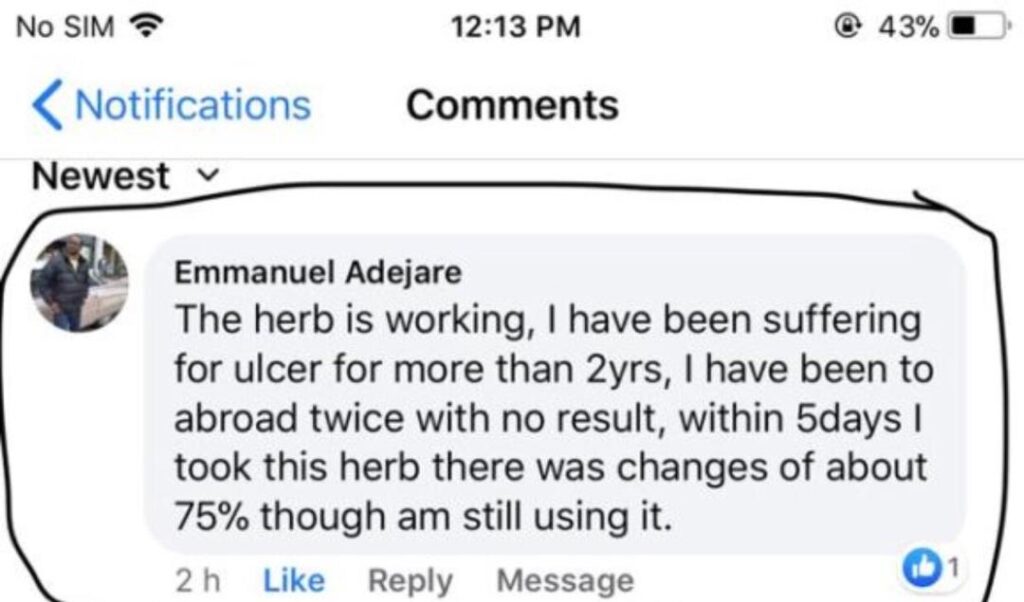Tap the Wi-Fi signal icon

[x=148, y=26]
